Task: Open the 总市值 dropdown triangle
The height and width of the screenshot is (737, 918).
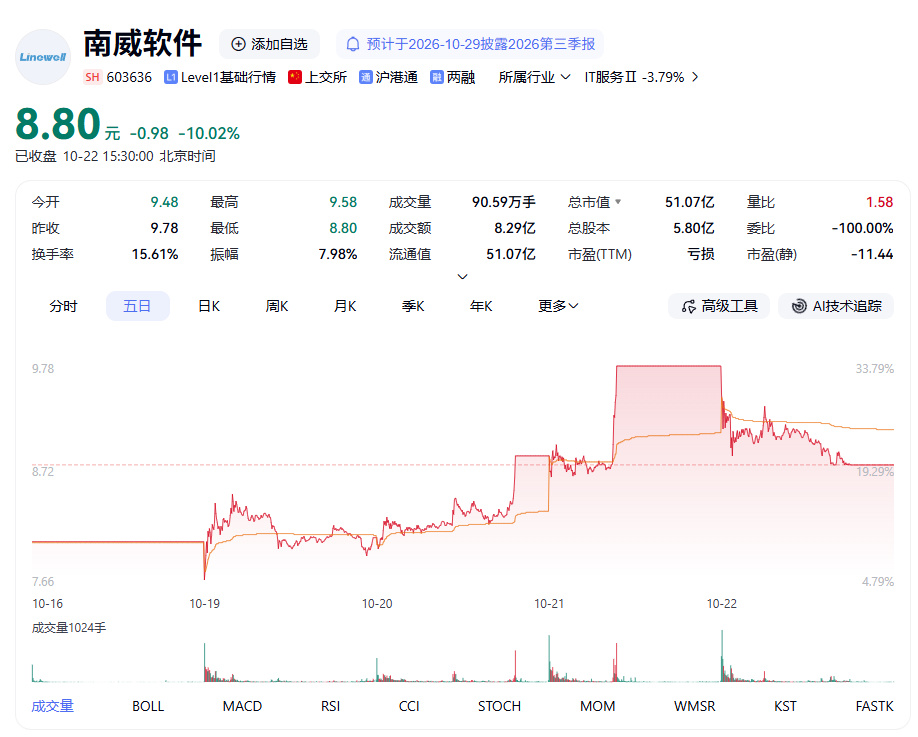Action: click(x=618, y=202)
